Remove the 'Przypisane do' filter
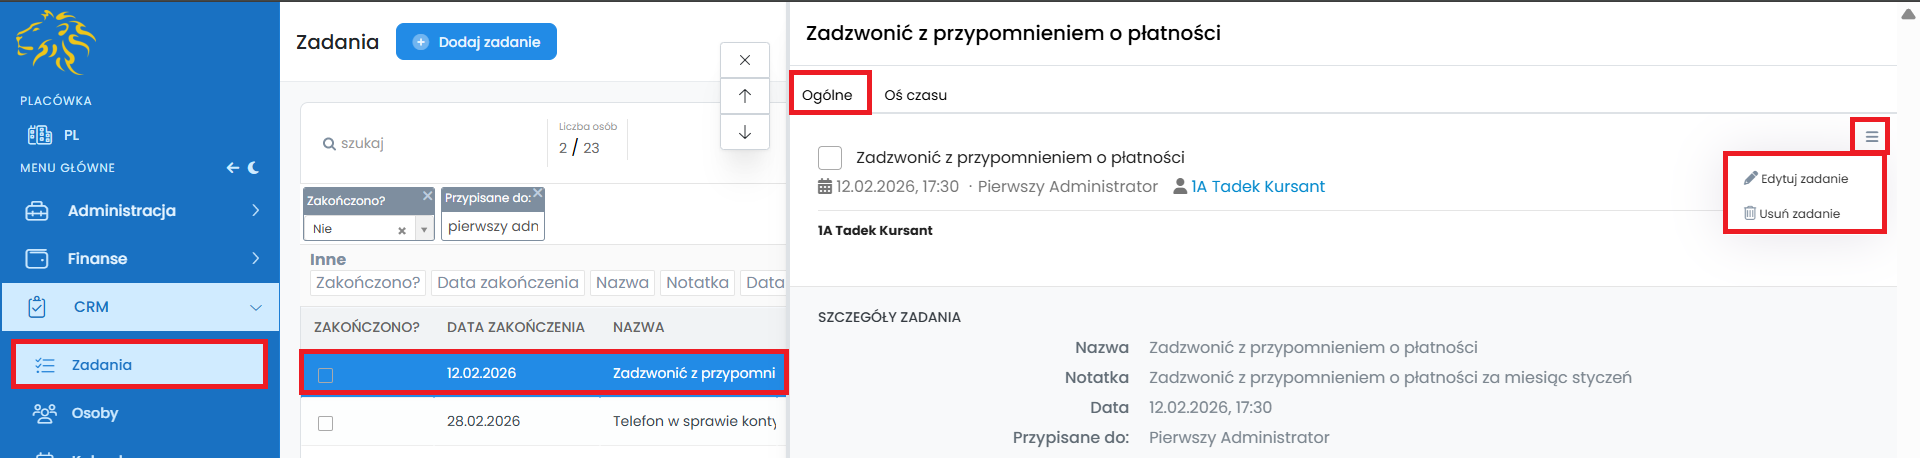Viewport: 1920px width, 458px height. tap(538, 193)
